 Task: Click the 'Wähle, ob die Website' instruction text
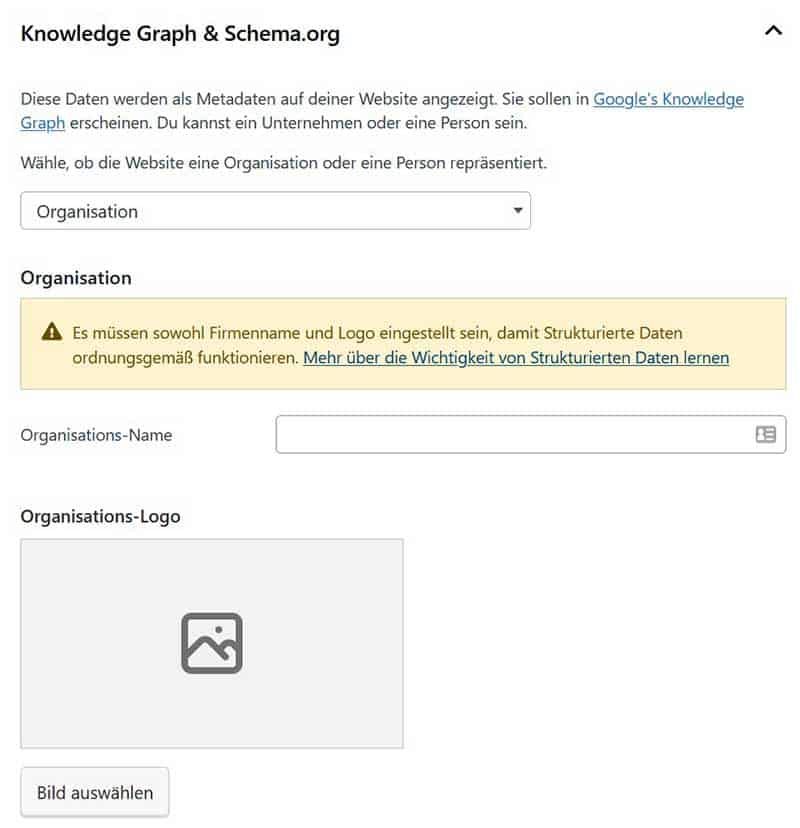pyautogui.click(x=283, y=162)
